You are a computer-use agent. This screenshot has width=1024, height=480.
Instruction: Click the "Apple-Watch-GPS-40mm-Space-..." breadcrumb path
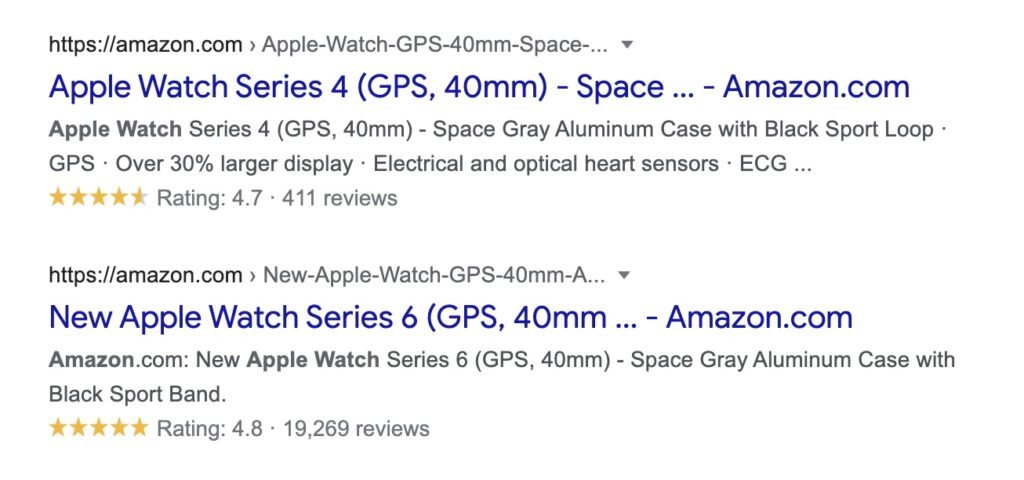tap(435, 45)
